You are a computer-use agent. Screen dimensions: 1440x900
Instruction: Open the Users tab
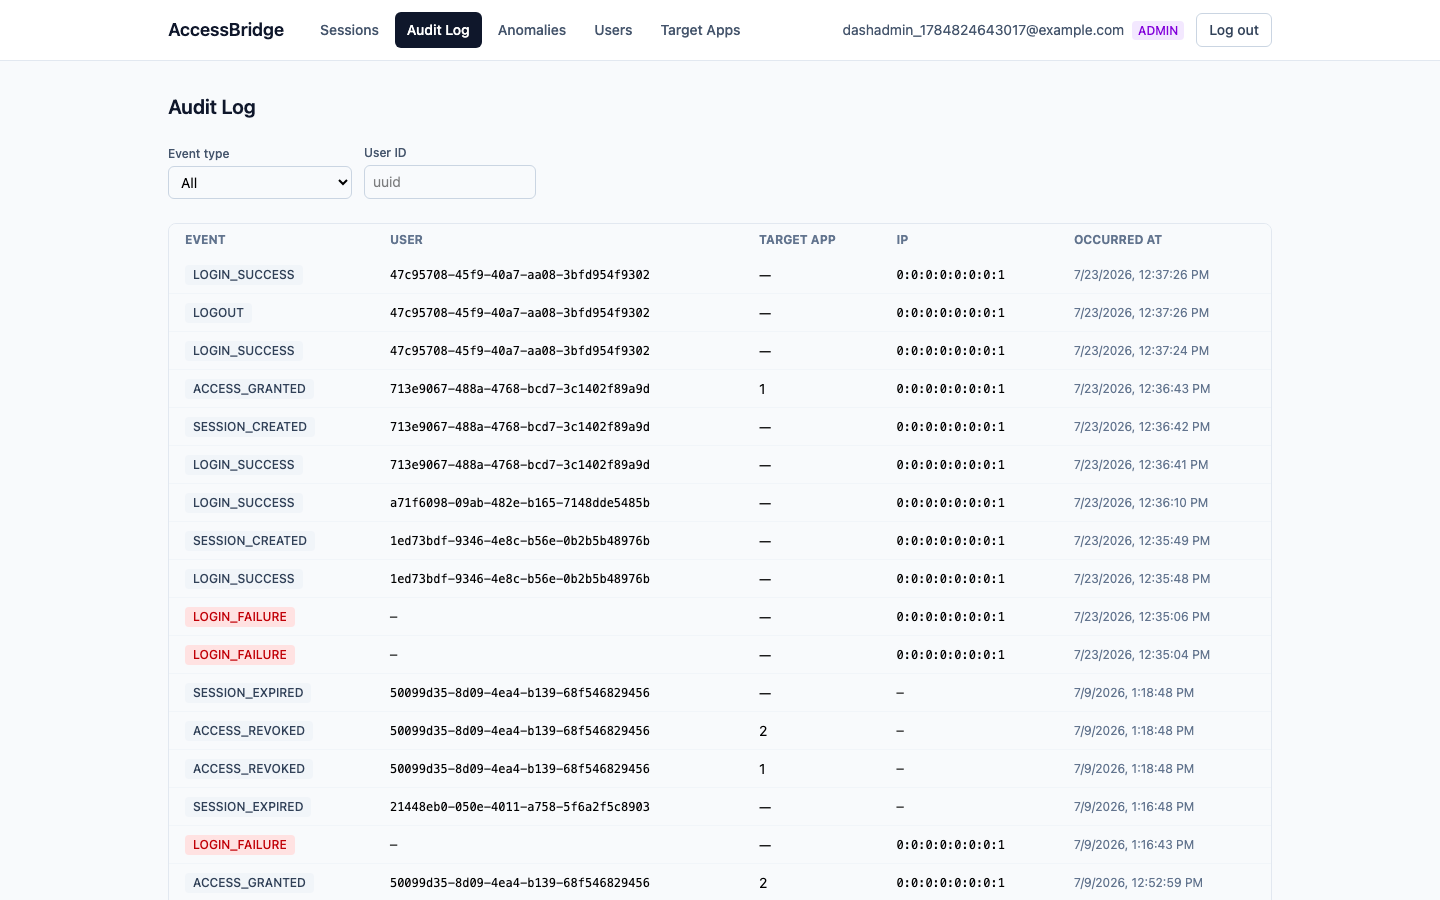[x=613, y=30]
